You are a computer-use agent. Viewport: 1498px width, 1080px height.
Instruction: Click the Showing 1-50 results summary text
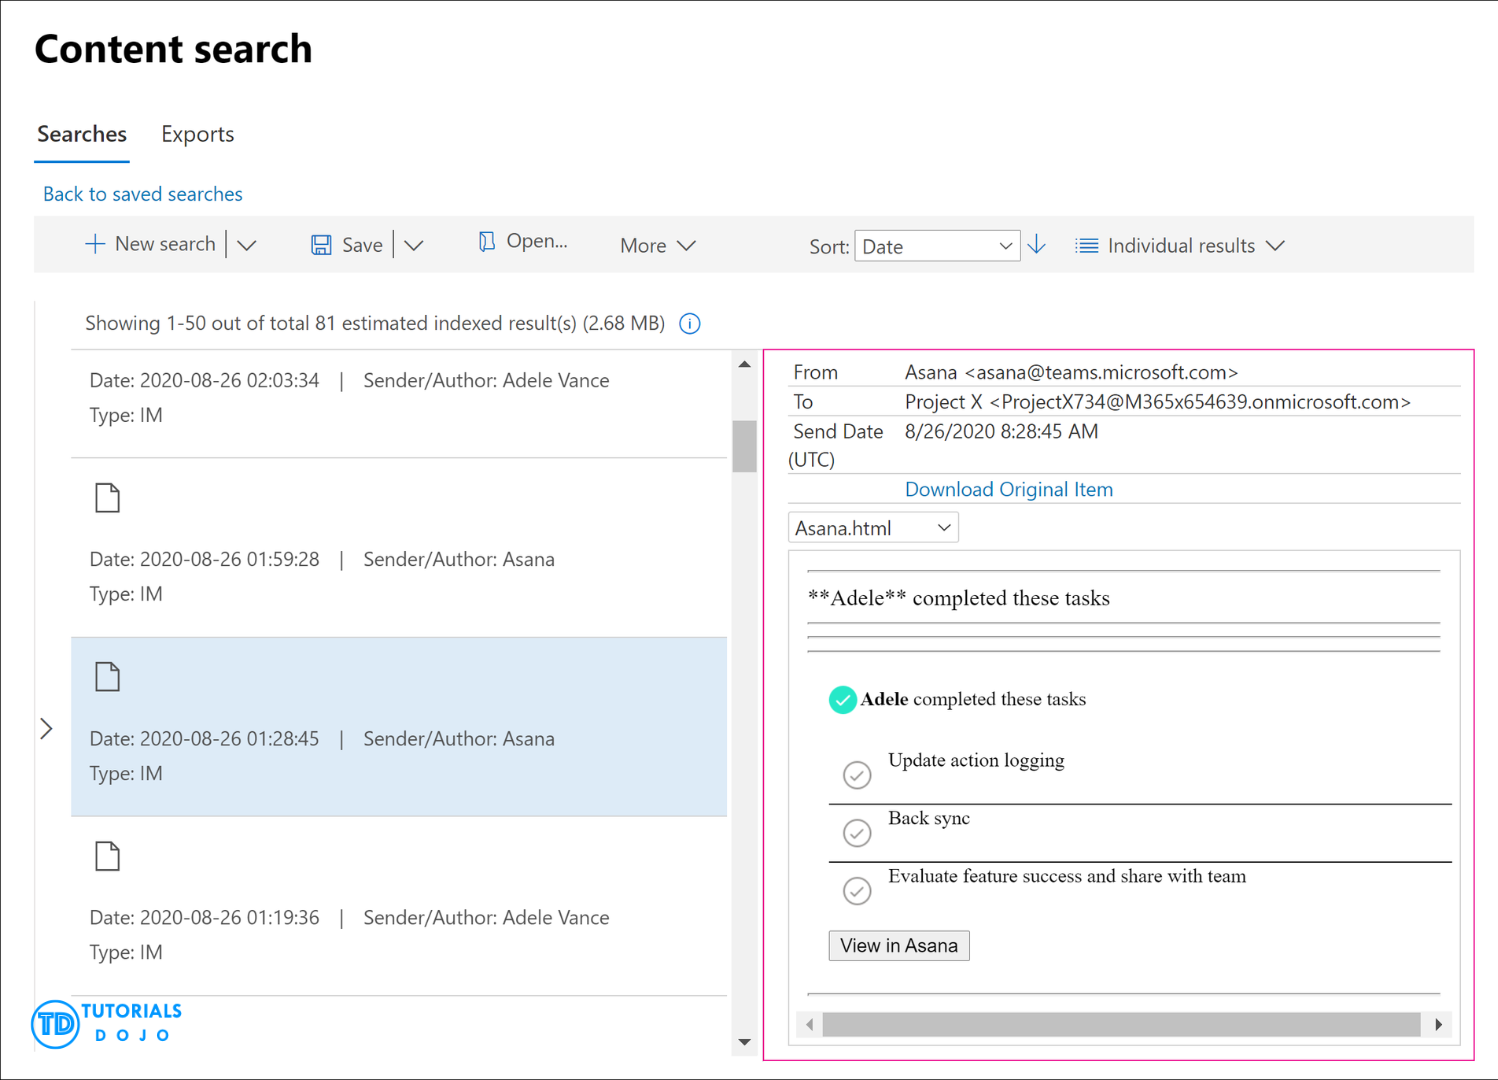point(375,323)
